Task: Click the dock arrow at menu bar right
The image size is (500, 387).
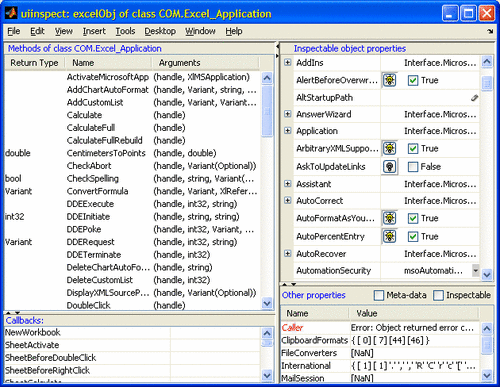Action: pyautogui.click(x=490, y=31)
